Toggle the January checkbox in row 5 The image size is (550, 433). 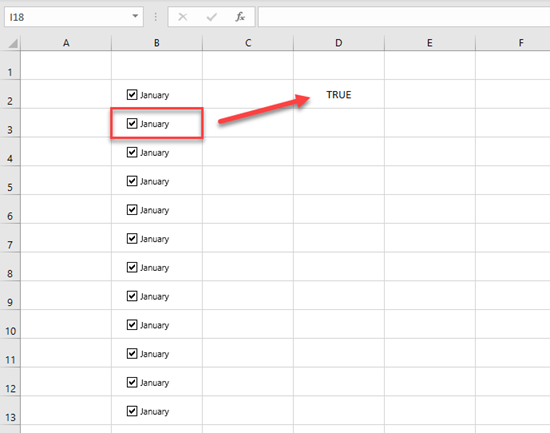(132, 181)
